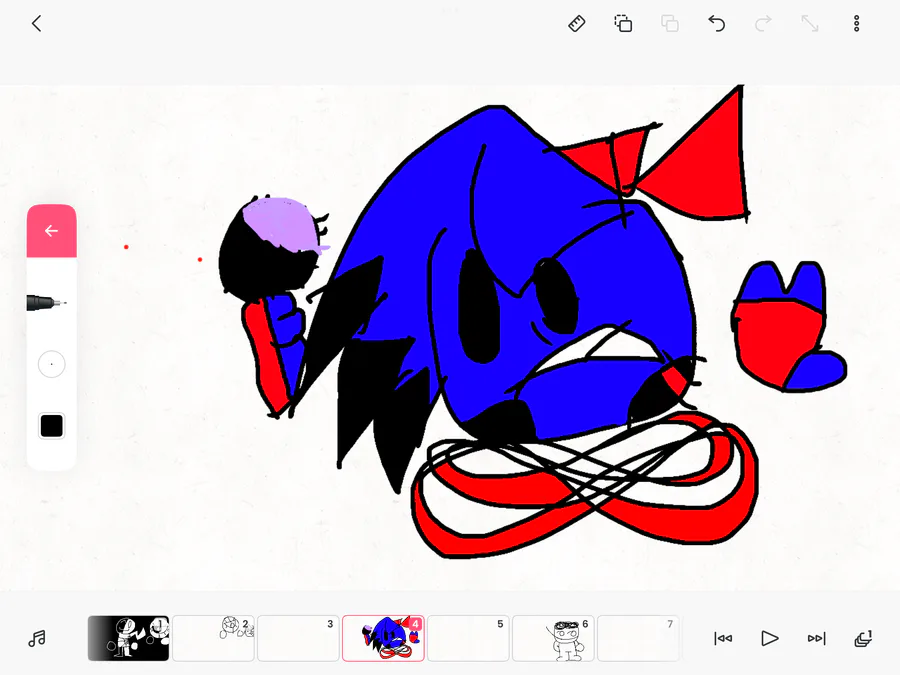Select frame 1 with the dark thumbnail
Screen dimensions: 900x675
click(x=129, y=638)
